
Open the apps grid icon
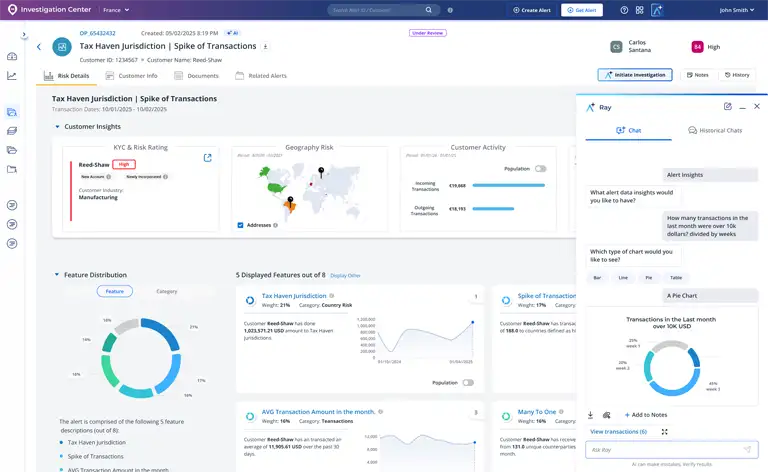[x=640, y=10]
